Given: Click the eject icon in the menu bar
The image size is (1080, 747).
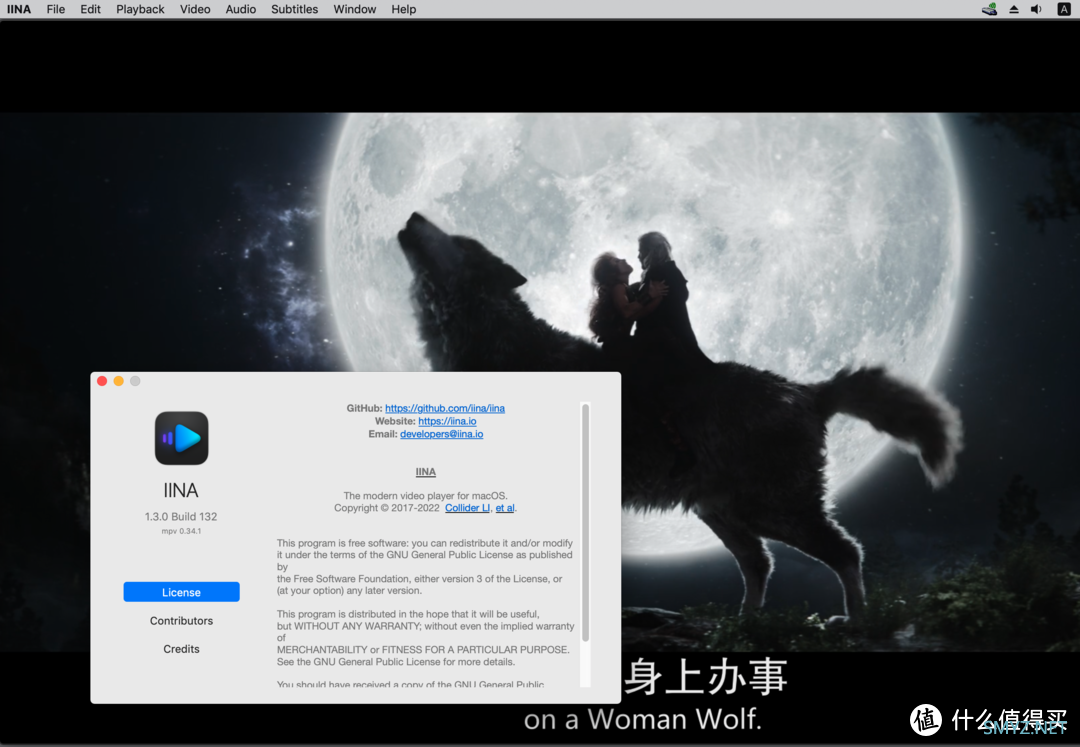Looking at the screenshot, I should click(x=1014, y=9).
